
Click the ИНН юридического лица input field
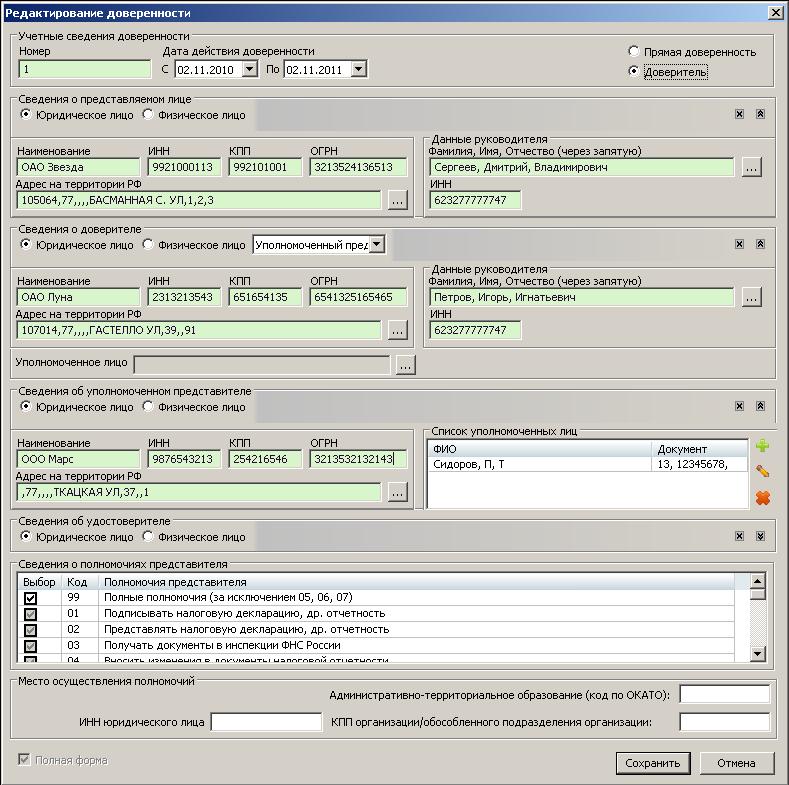[266, 722]
